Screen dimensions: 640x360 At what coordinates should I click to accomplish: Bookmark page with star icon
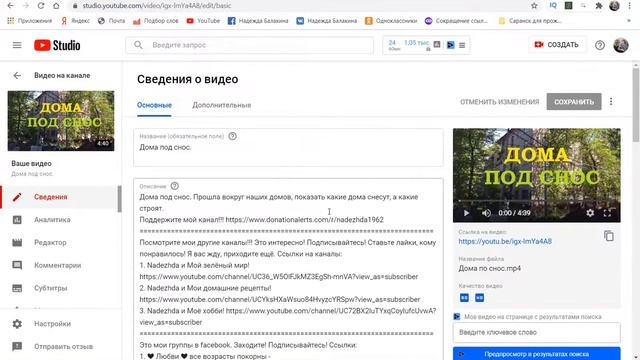(x=534, y=6)
